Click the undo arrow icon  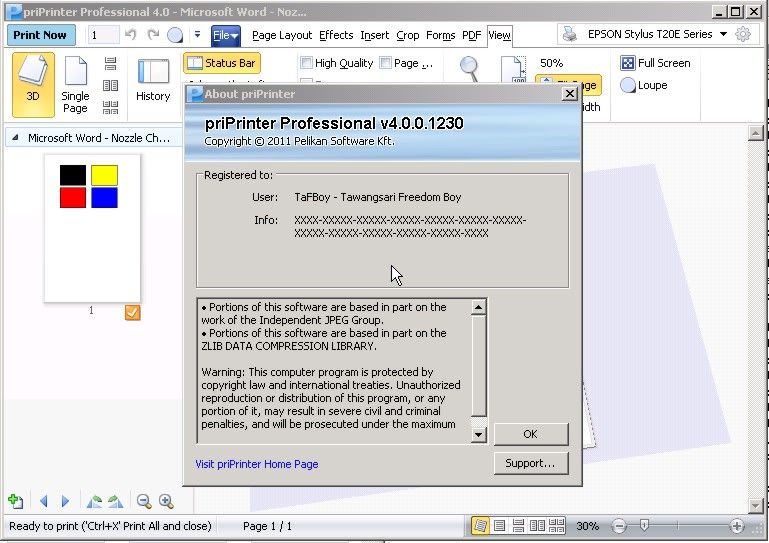[130, 34]
